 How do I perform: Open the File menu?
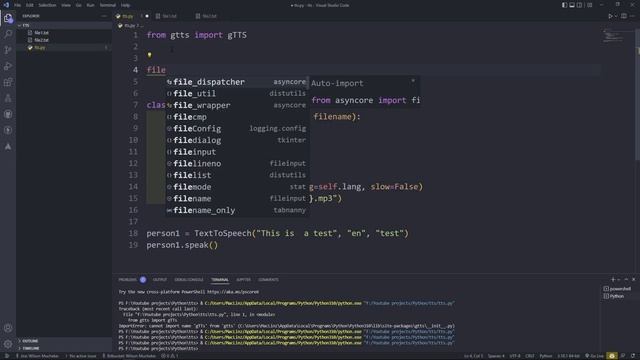click(x=18, y=5)
